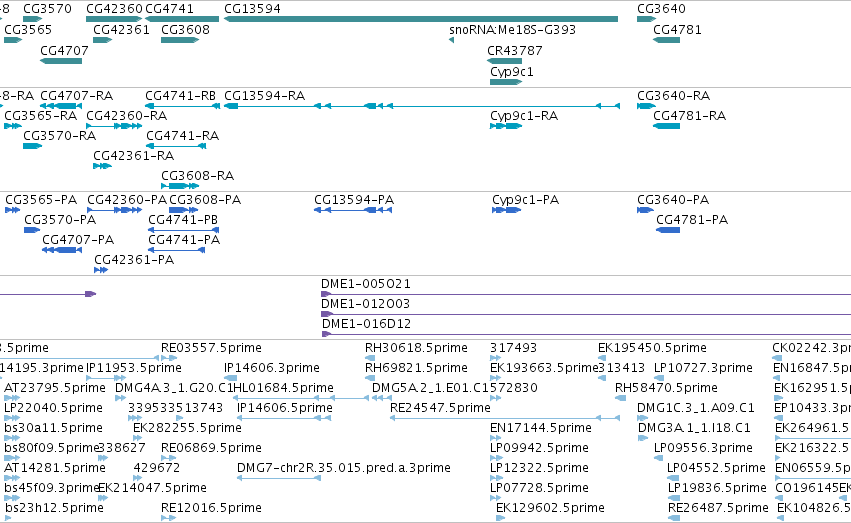
Task: Select the EK282255.5prime EST
Action: pyautogui.click(x=138, y=438)
